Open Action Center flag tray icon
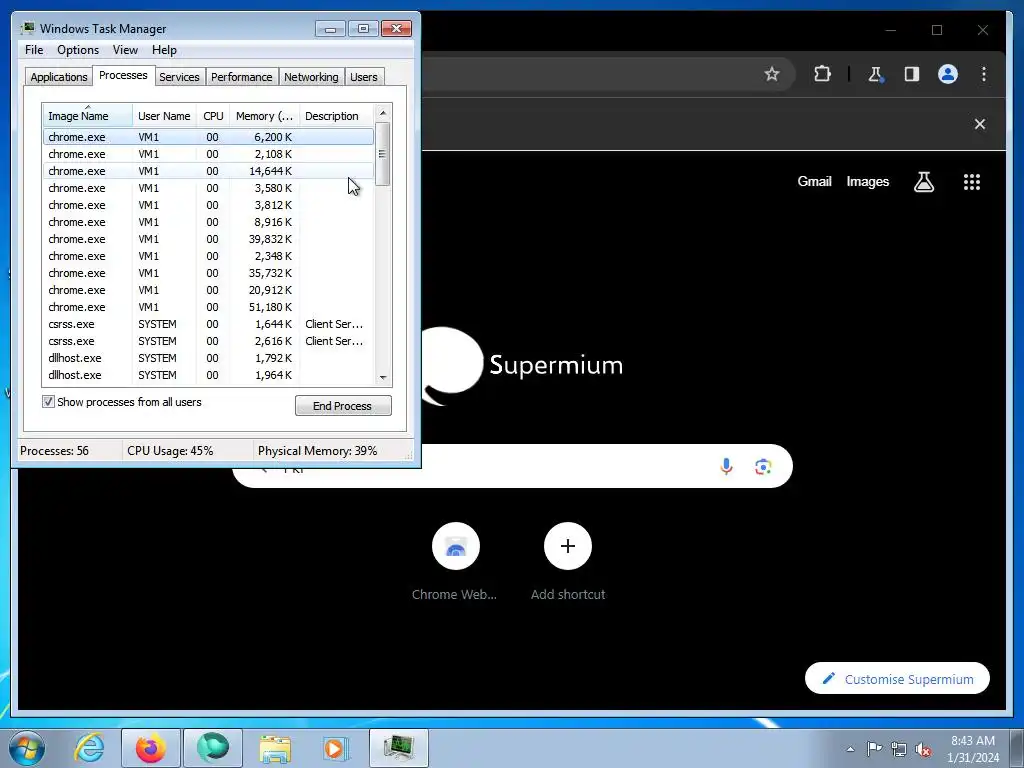Image resolution: width=1024 pixels, height=768 pixels. (874, 748)
